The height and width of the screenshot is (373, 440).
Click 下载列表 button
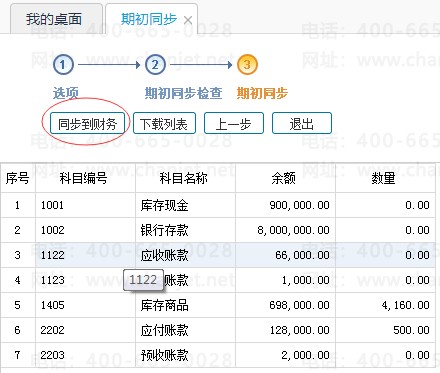coord(164,124)
